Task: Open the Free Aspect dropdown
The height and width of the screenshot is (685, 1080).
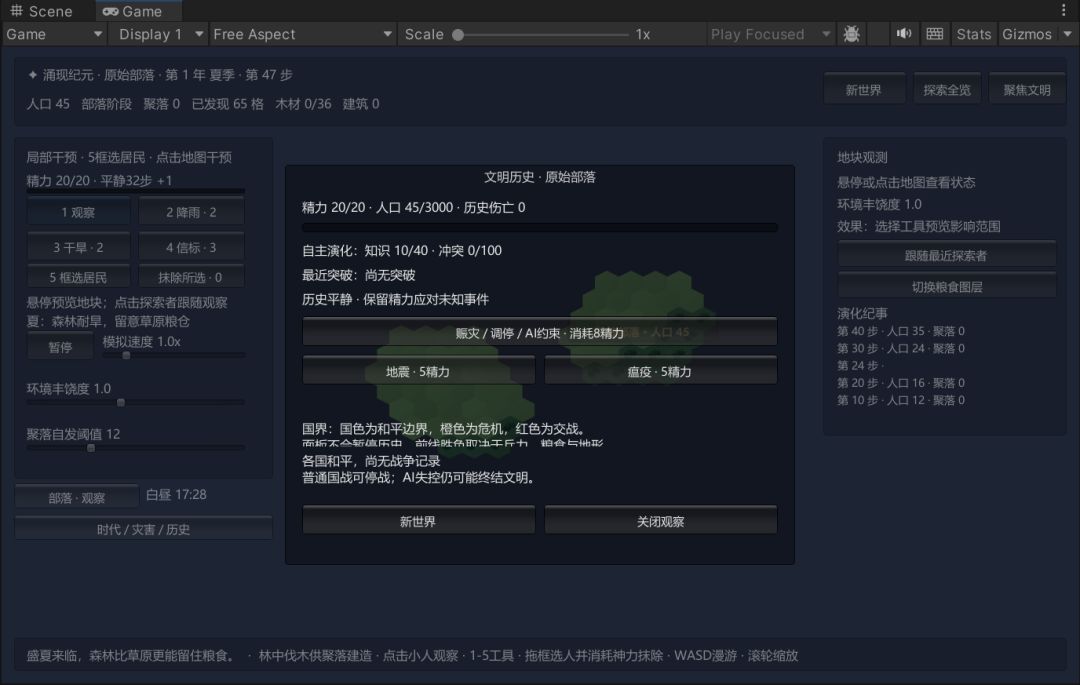Action: point(302,34)
